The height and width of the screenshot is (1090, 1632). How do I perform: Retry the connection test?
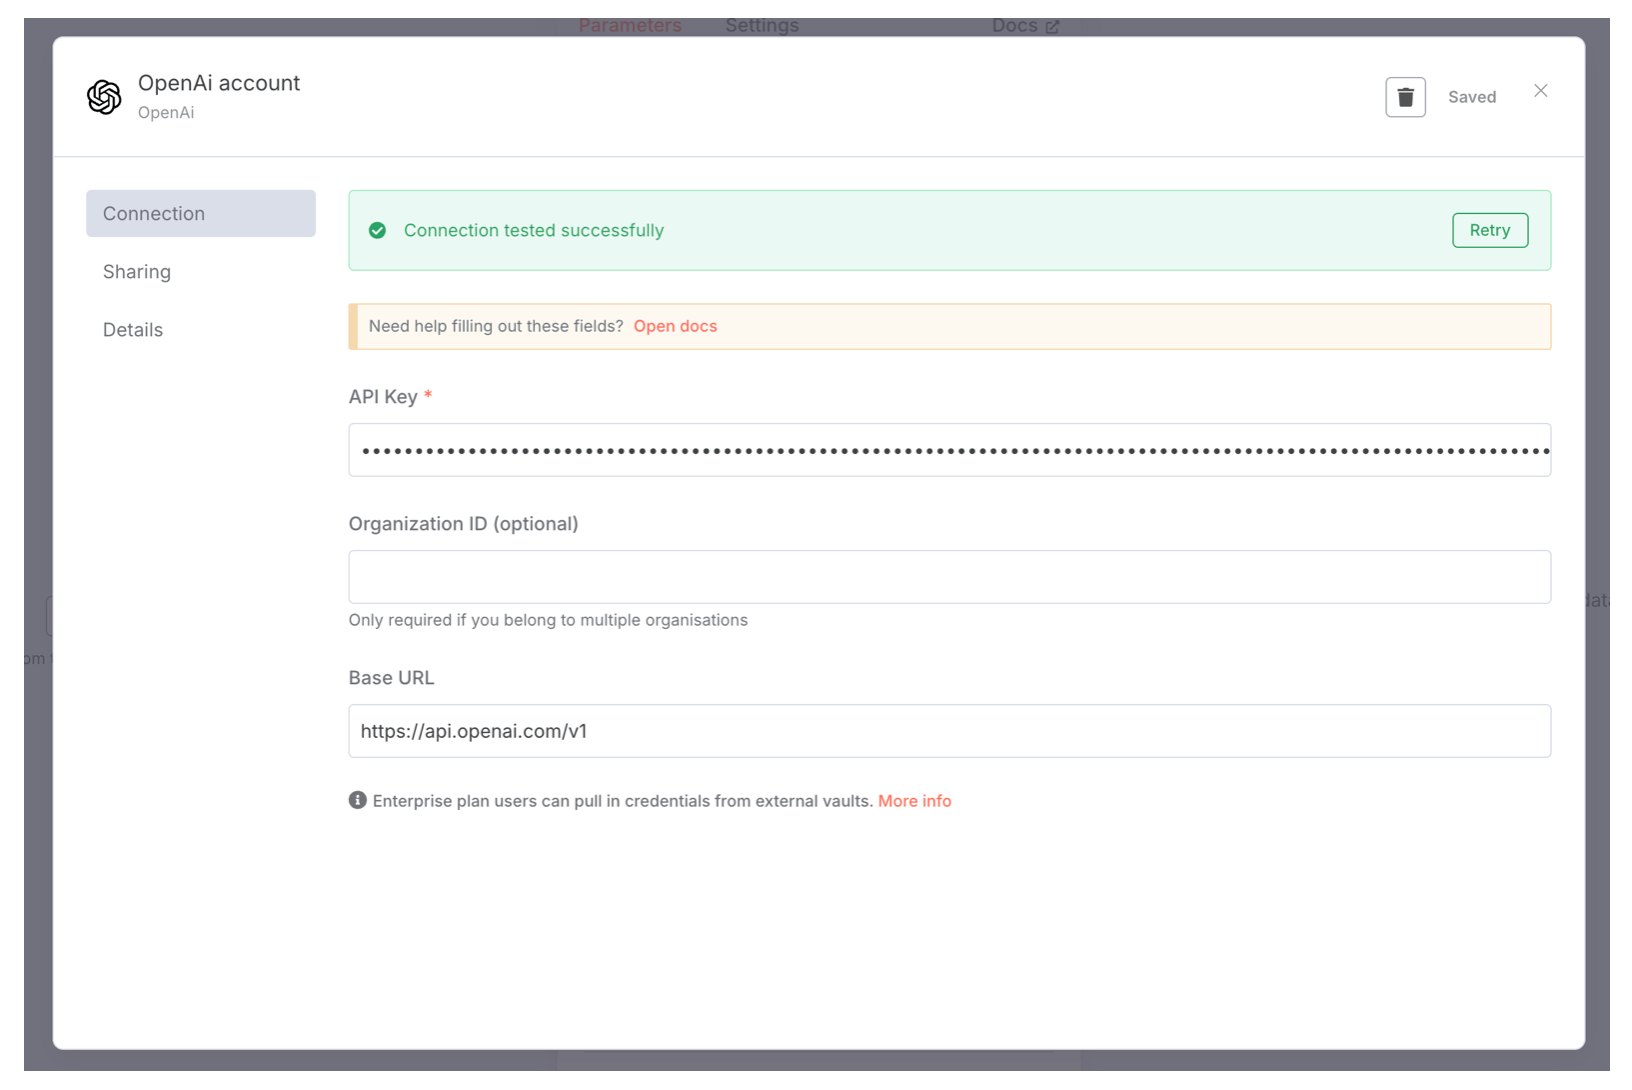click(1489, 230)
